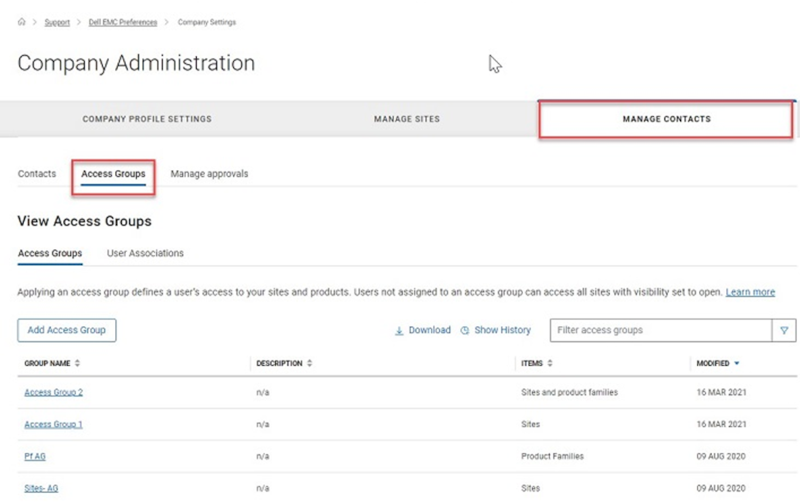Click the filter funnel icon
800x504 pixels.
[783, 330]
